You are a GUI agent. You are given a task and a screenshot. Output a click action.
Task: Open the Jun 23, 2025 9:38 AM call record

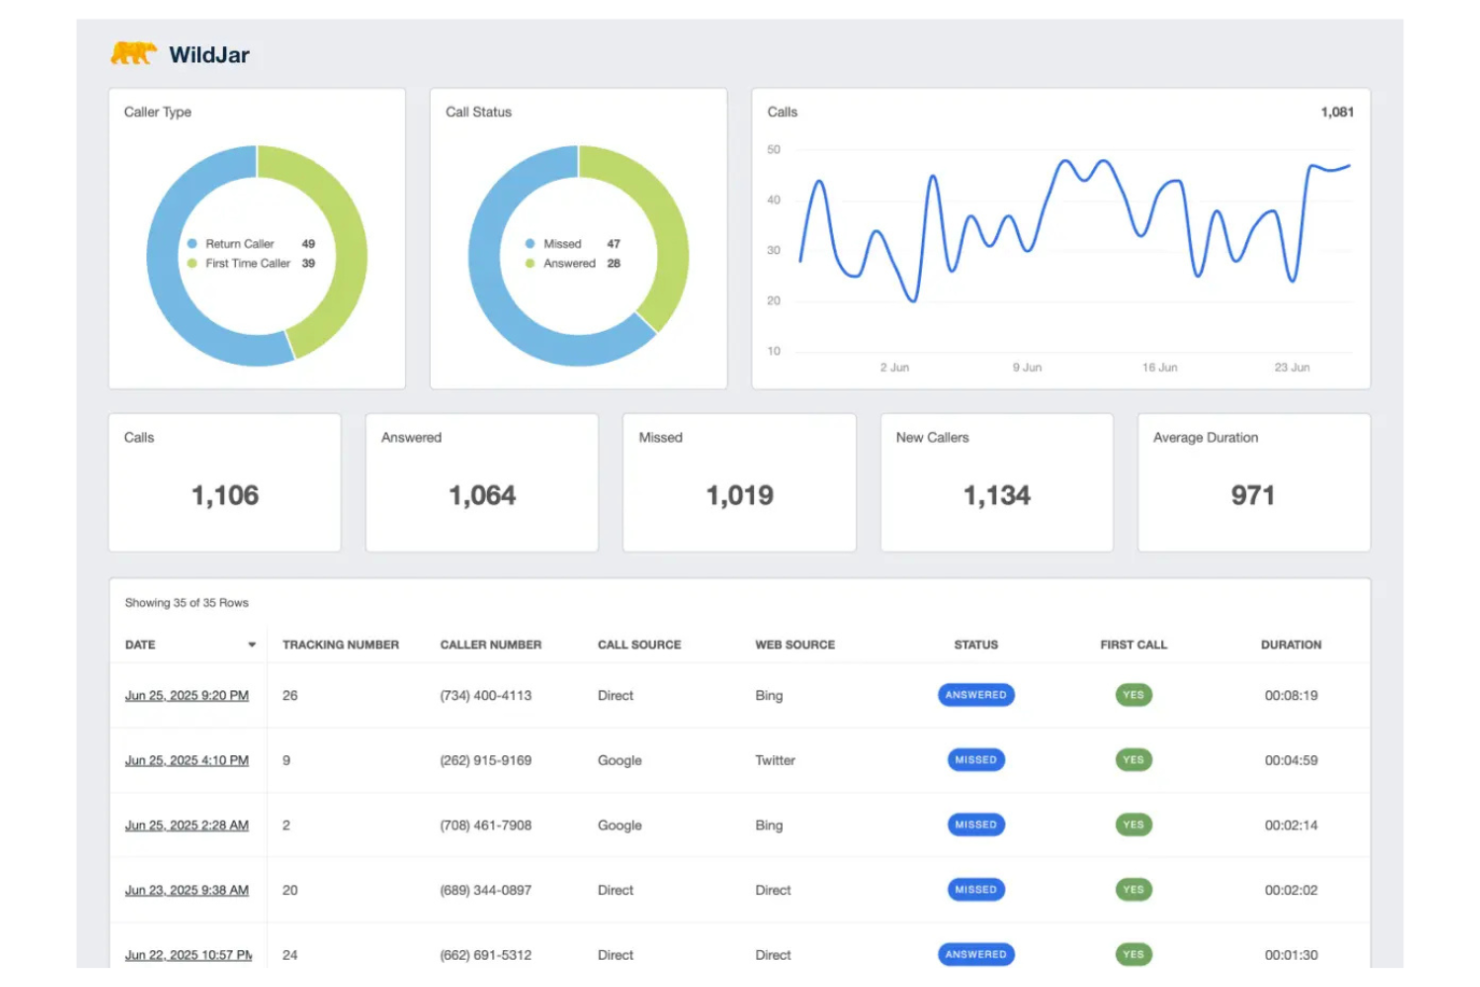[186, 890]
